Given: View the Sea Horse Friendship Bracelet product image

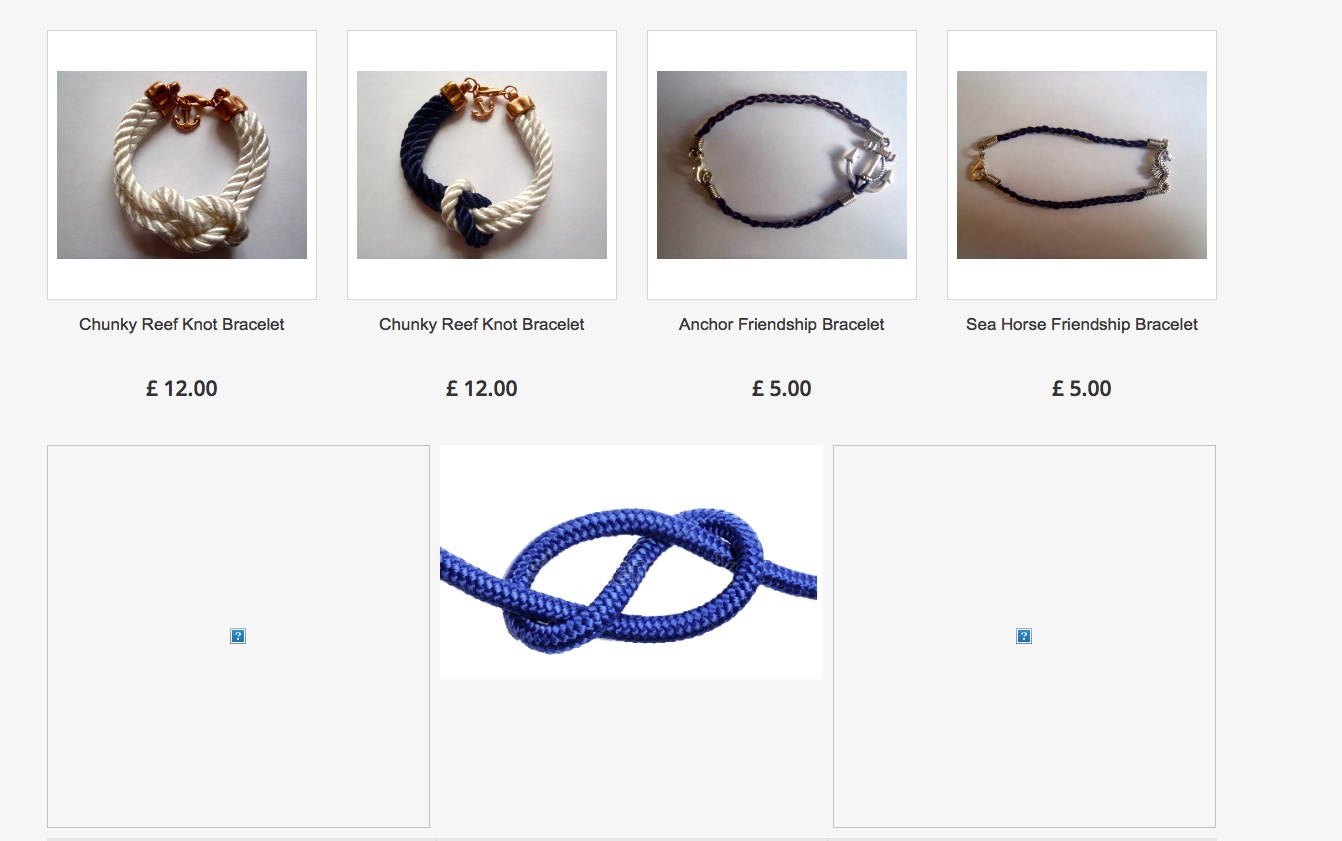Looking at the screenshot, I should point(1082,165).
